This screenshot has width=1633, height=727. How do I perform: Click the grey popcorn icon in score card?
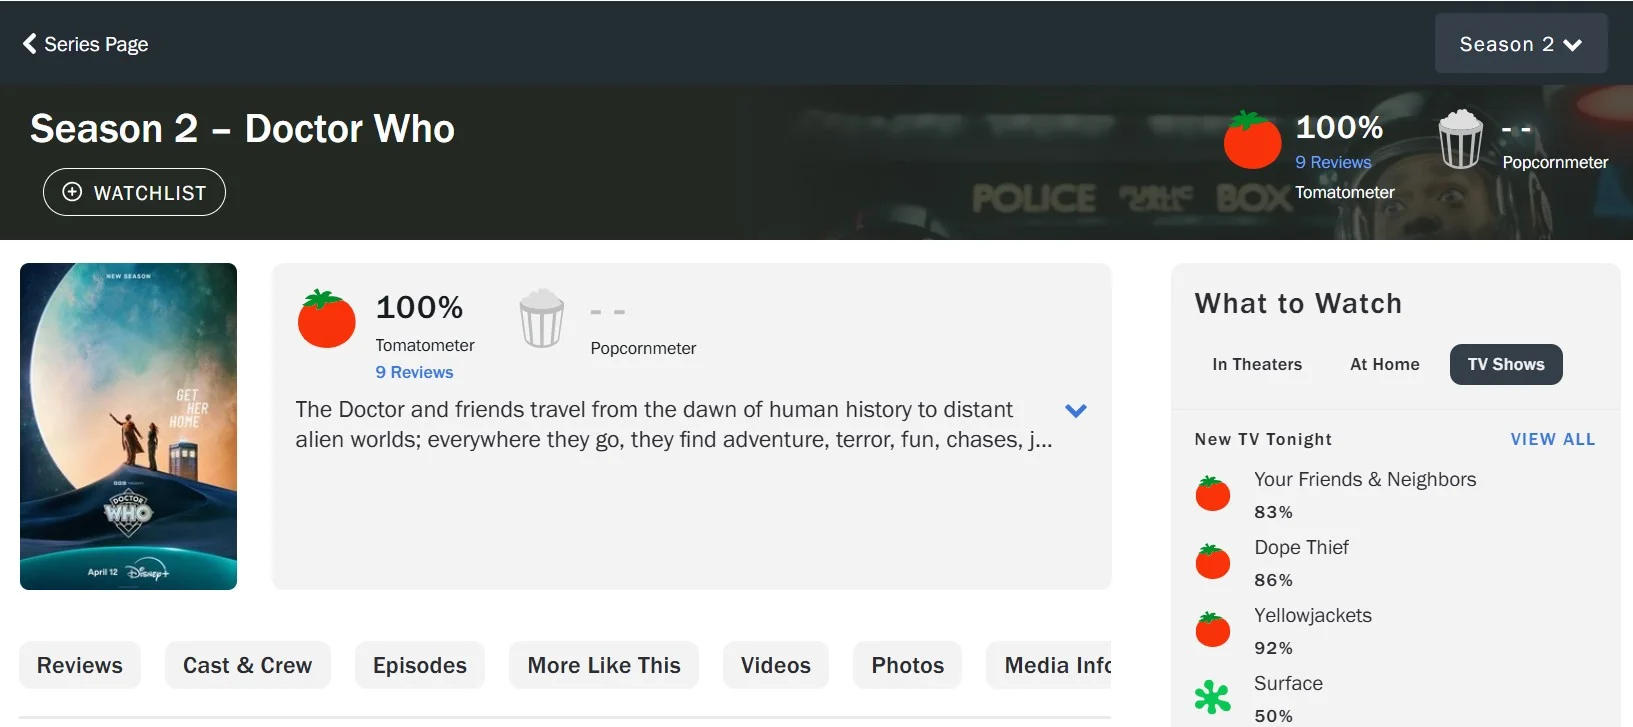(x=542, y=318)
